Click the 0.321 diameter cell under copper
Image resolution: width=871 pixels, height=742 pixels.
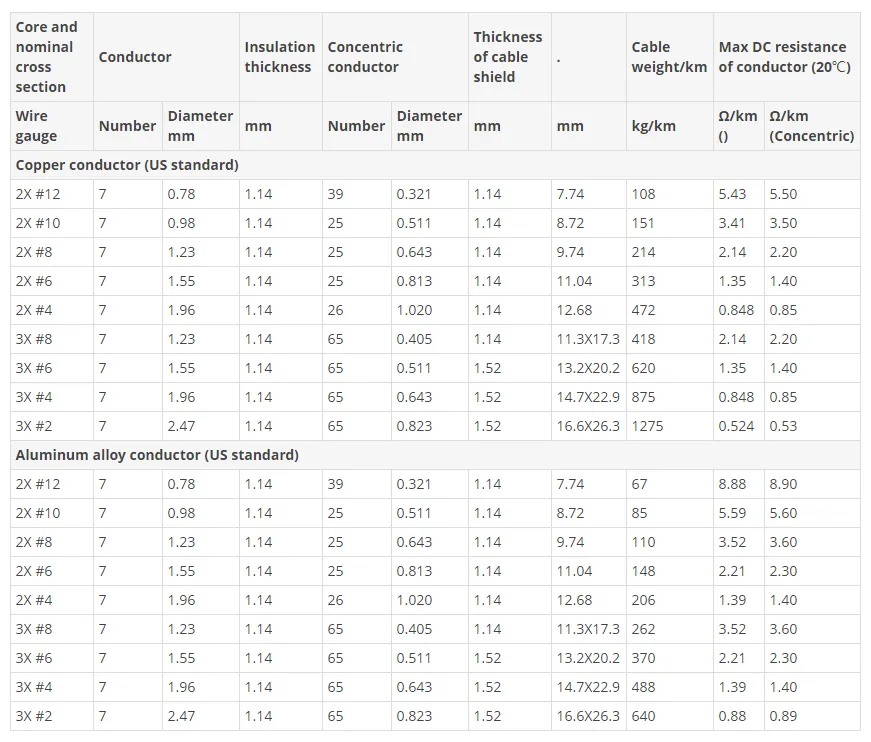point(414,194)
